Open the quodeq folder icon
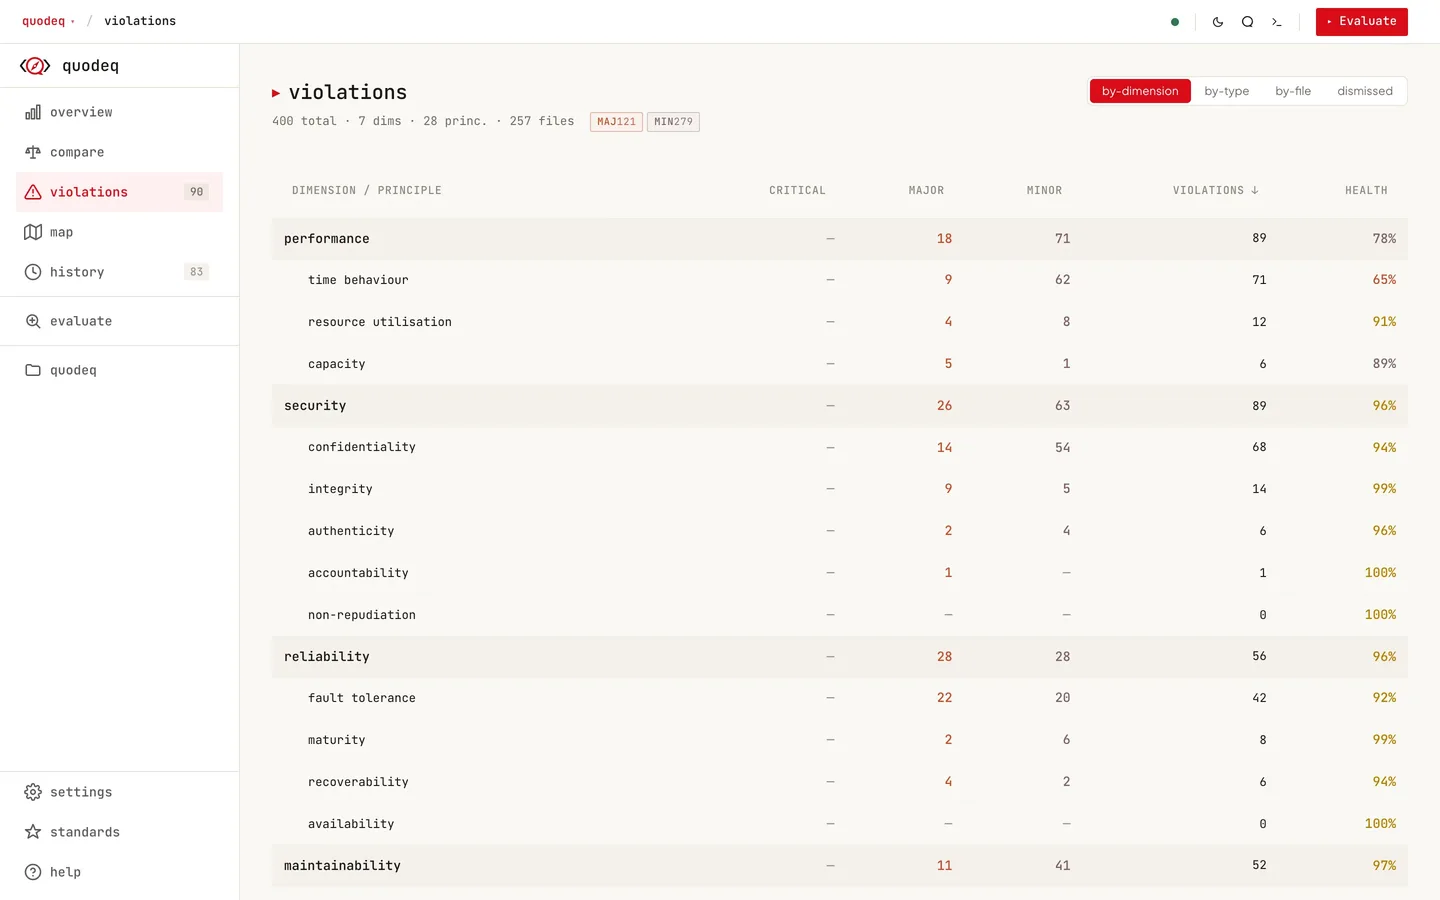 pyautogui.click(x=33, y=370)
